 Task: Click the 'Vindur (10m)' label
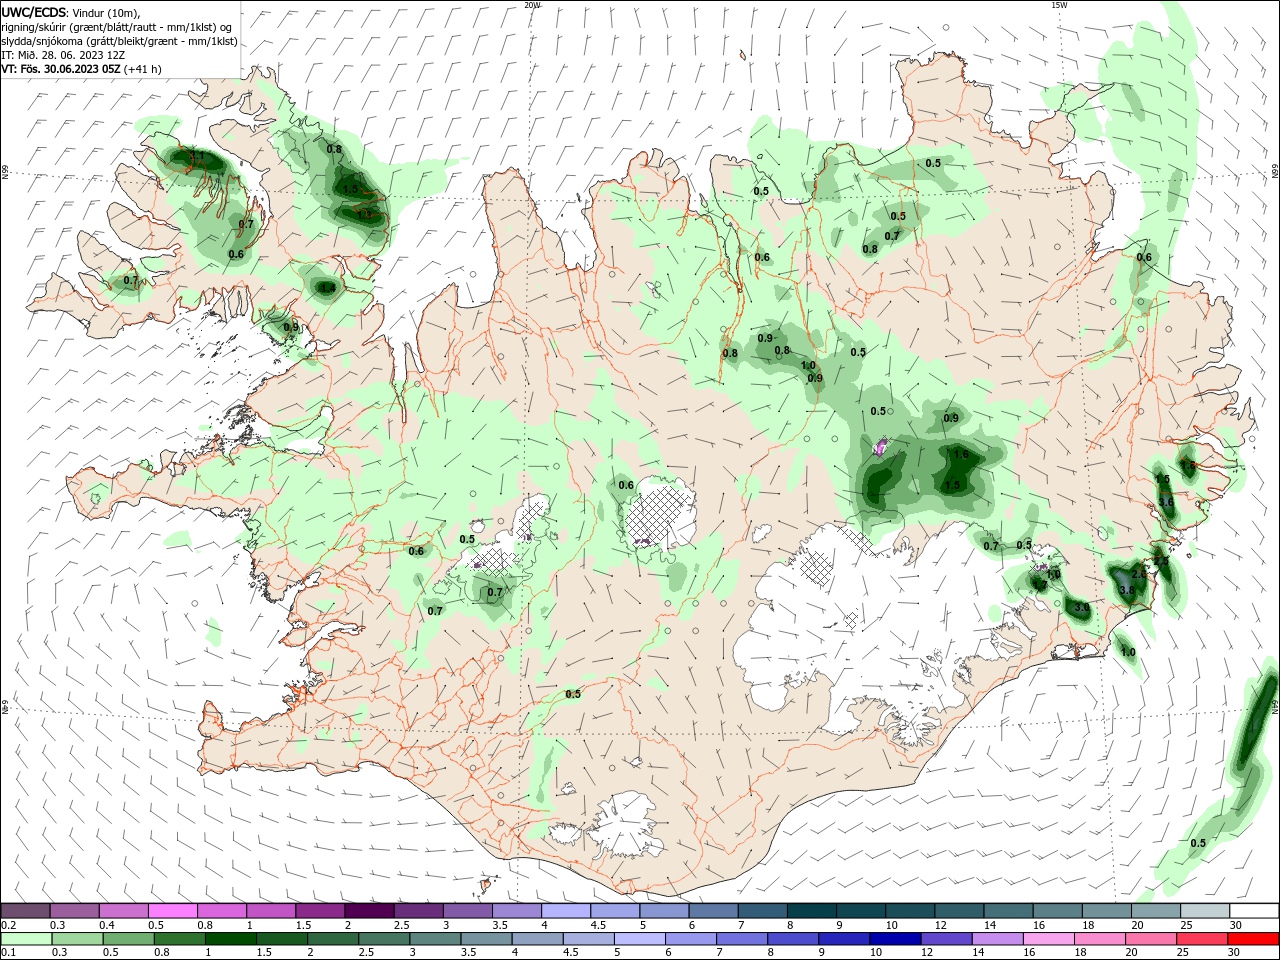(106, 12)
